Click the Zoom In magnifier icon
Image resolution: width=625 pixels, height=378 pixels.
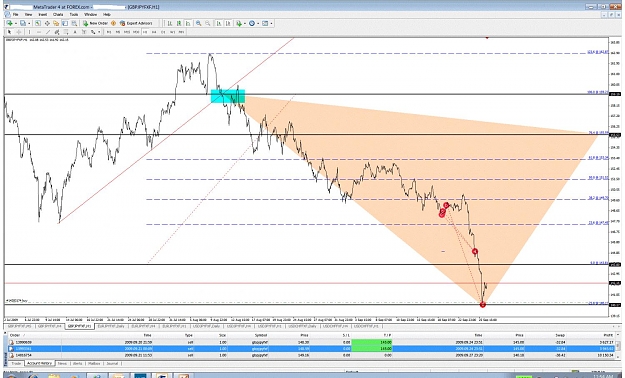pyautogui.click(x=198, y=24)
